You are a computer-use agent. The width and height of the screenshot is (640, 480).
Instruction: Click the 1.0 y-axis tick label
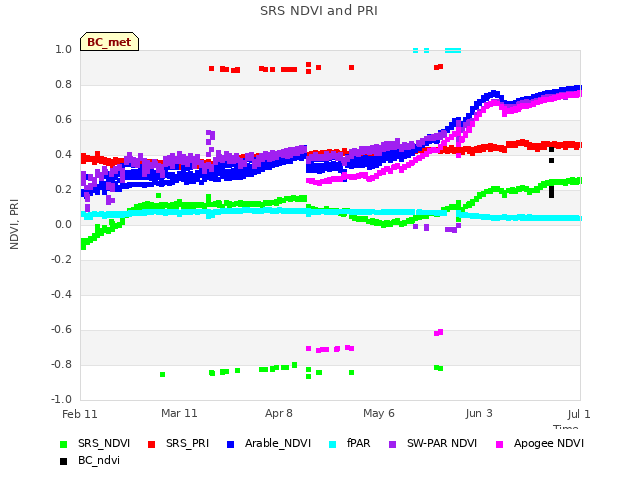(63, 49)
